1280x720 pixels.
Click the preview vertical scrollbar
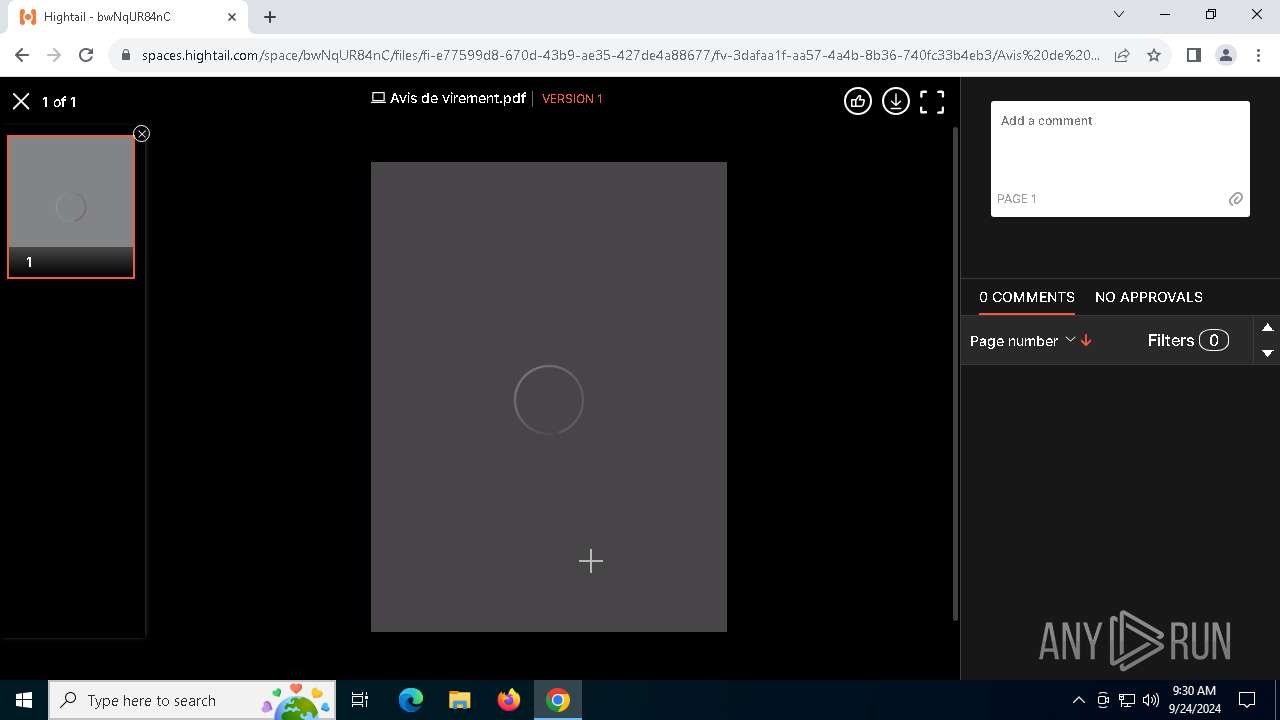[x=955, y=373]
